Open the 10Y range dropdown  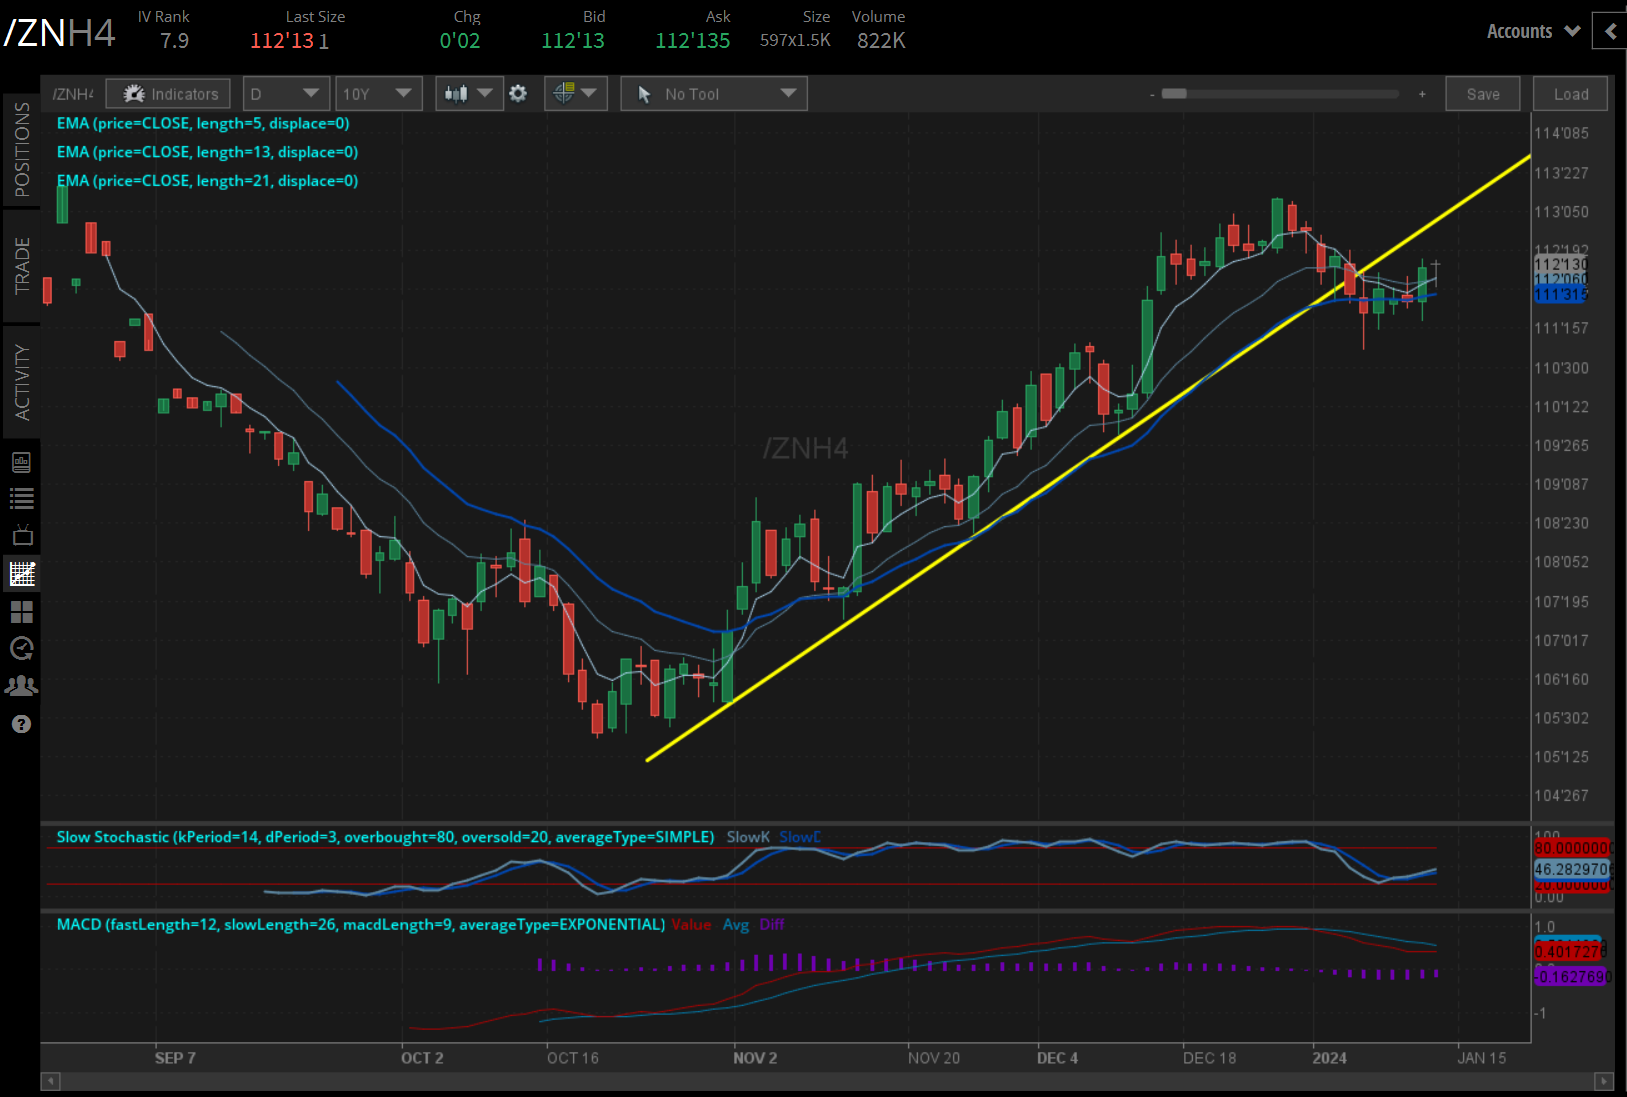pos(378,94)
